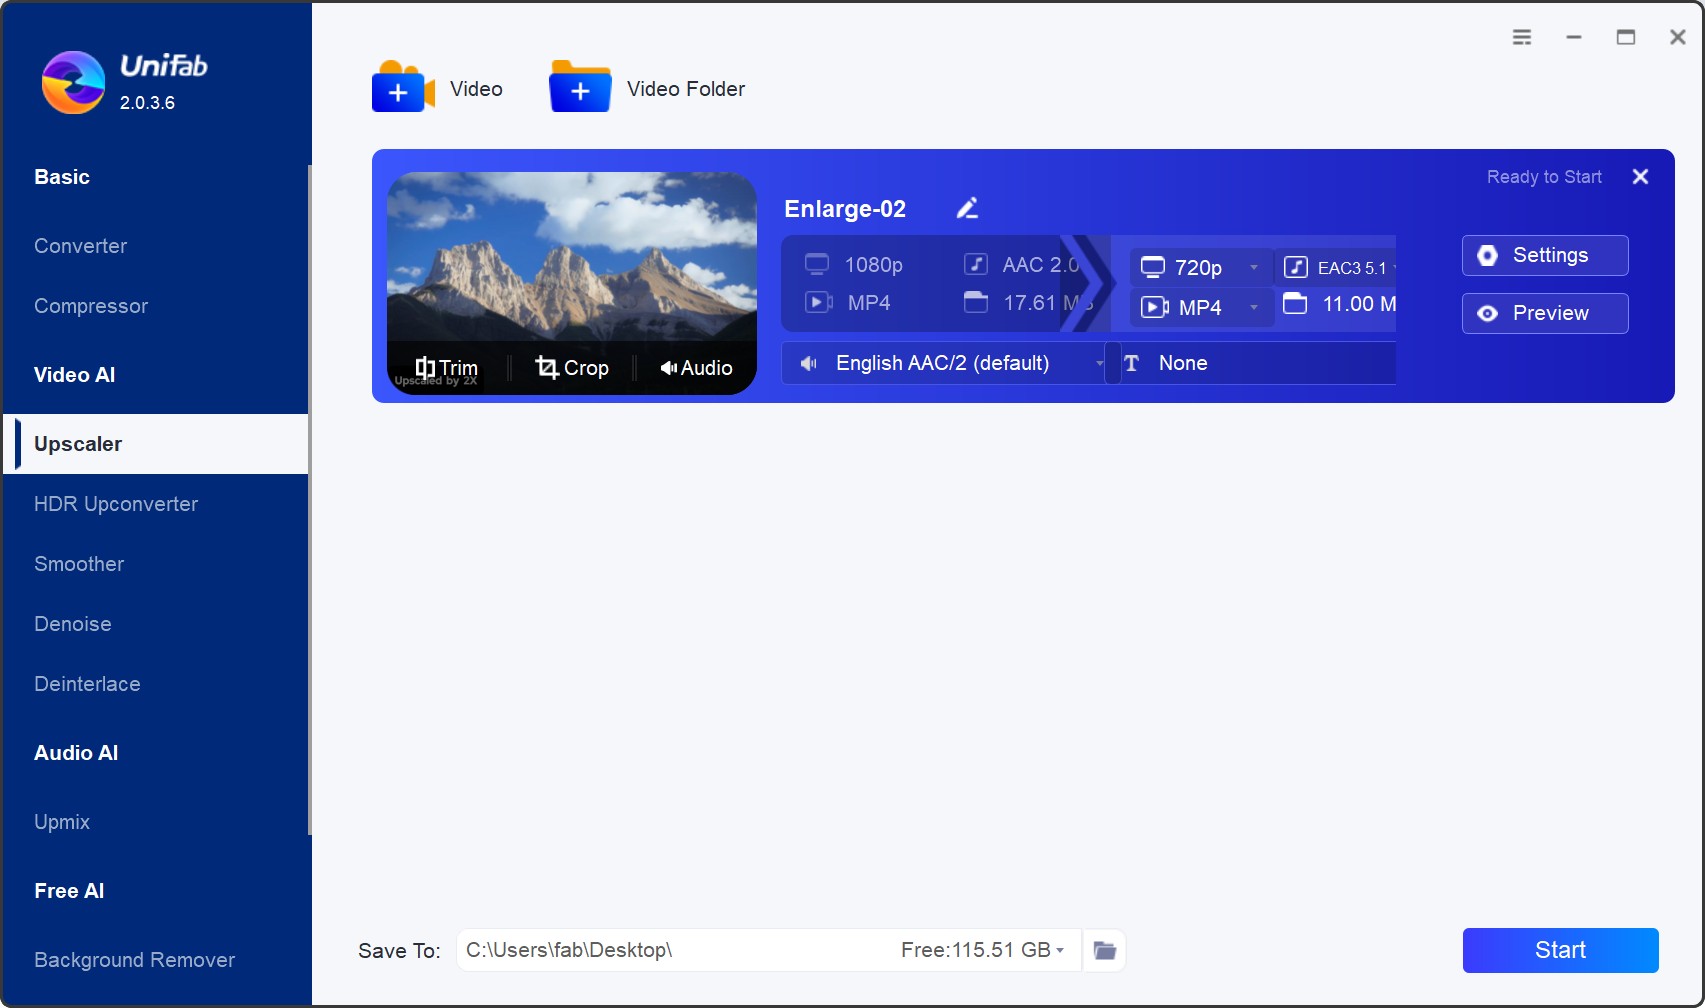Open Trim tool on the video thumbnail
Image resolution: width=1705 pixels, height=1008 pixels.
click(x=446, y=367)
